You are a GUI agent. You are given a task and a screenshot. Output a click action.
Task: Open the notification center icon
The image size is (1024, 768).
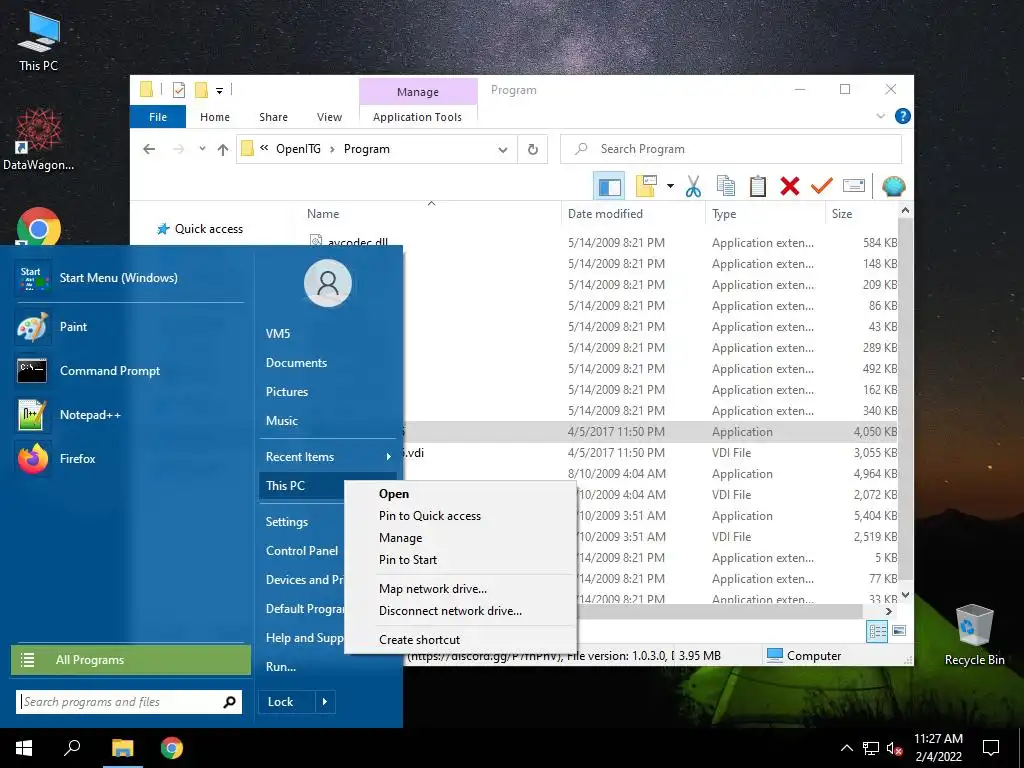point(991,748)
